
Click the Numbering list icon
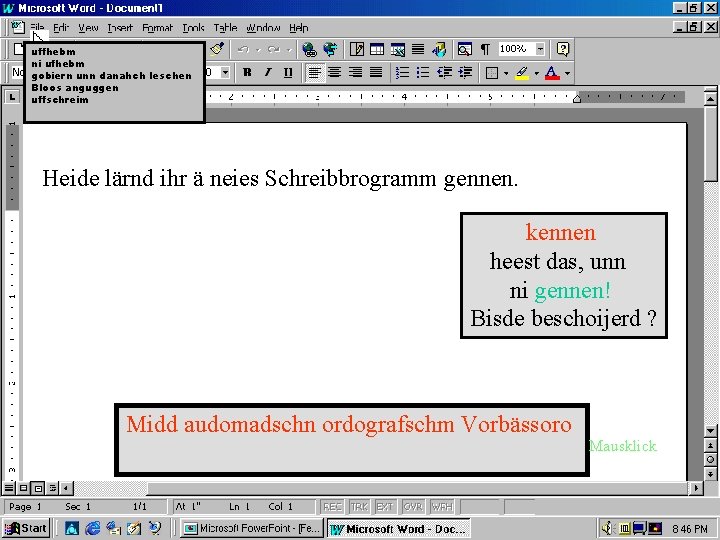click(402, 73)
